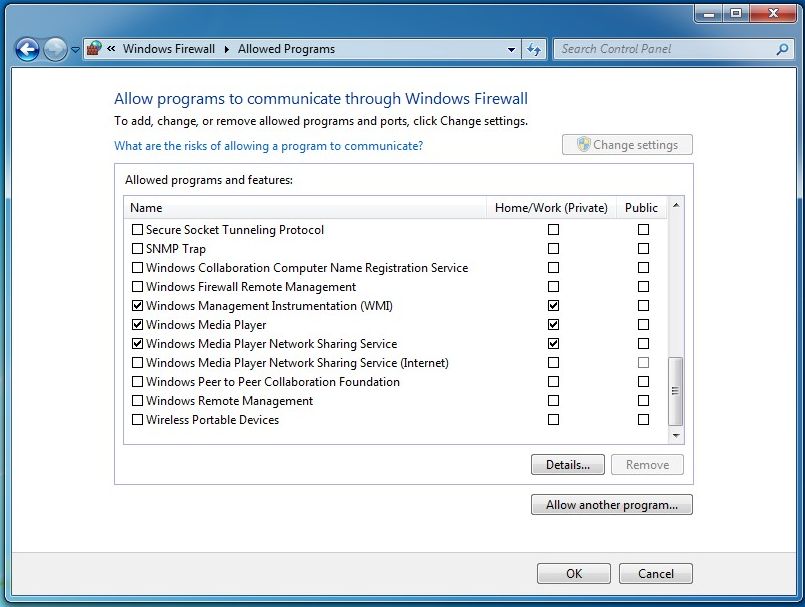This screenshot has height=607, width=805.
Task: Select the Windows Media Player row text
Action: 206,325
